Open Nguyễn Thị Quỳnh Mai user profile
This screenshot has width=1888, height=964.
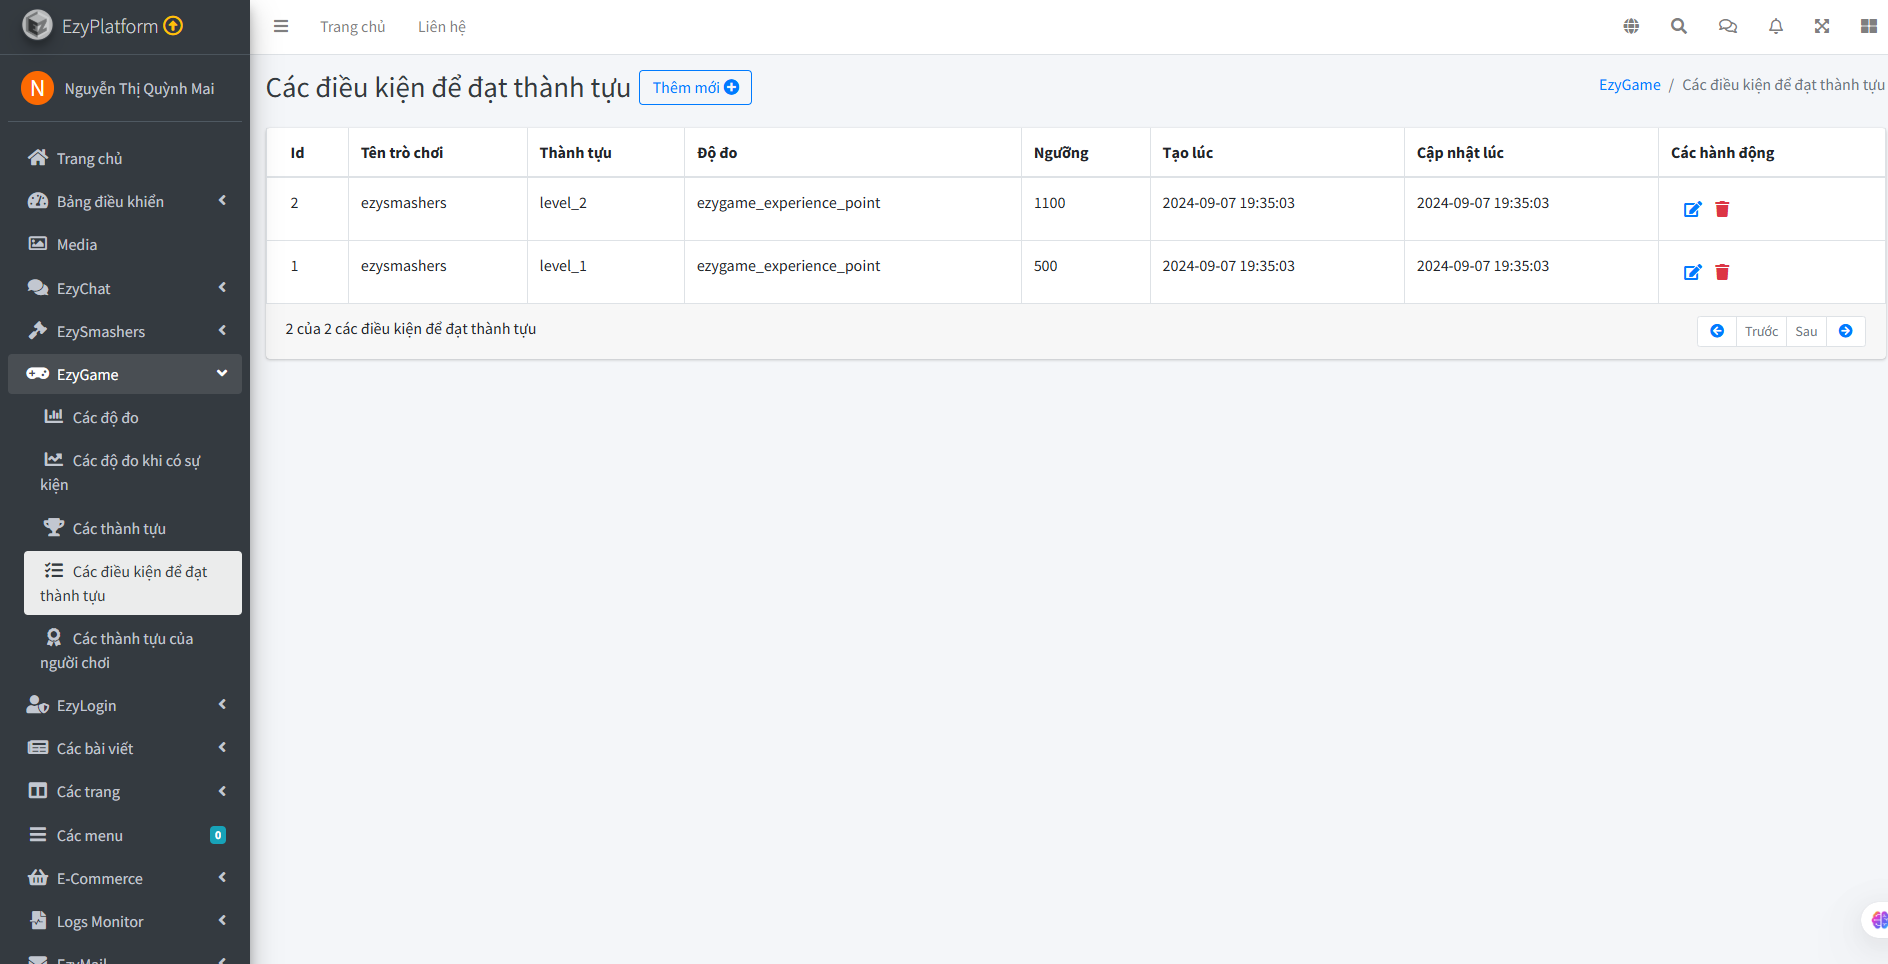[139, 88]
